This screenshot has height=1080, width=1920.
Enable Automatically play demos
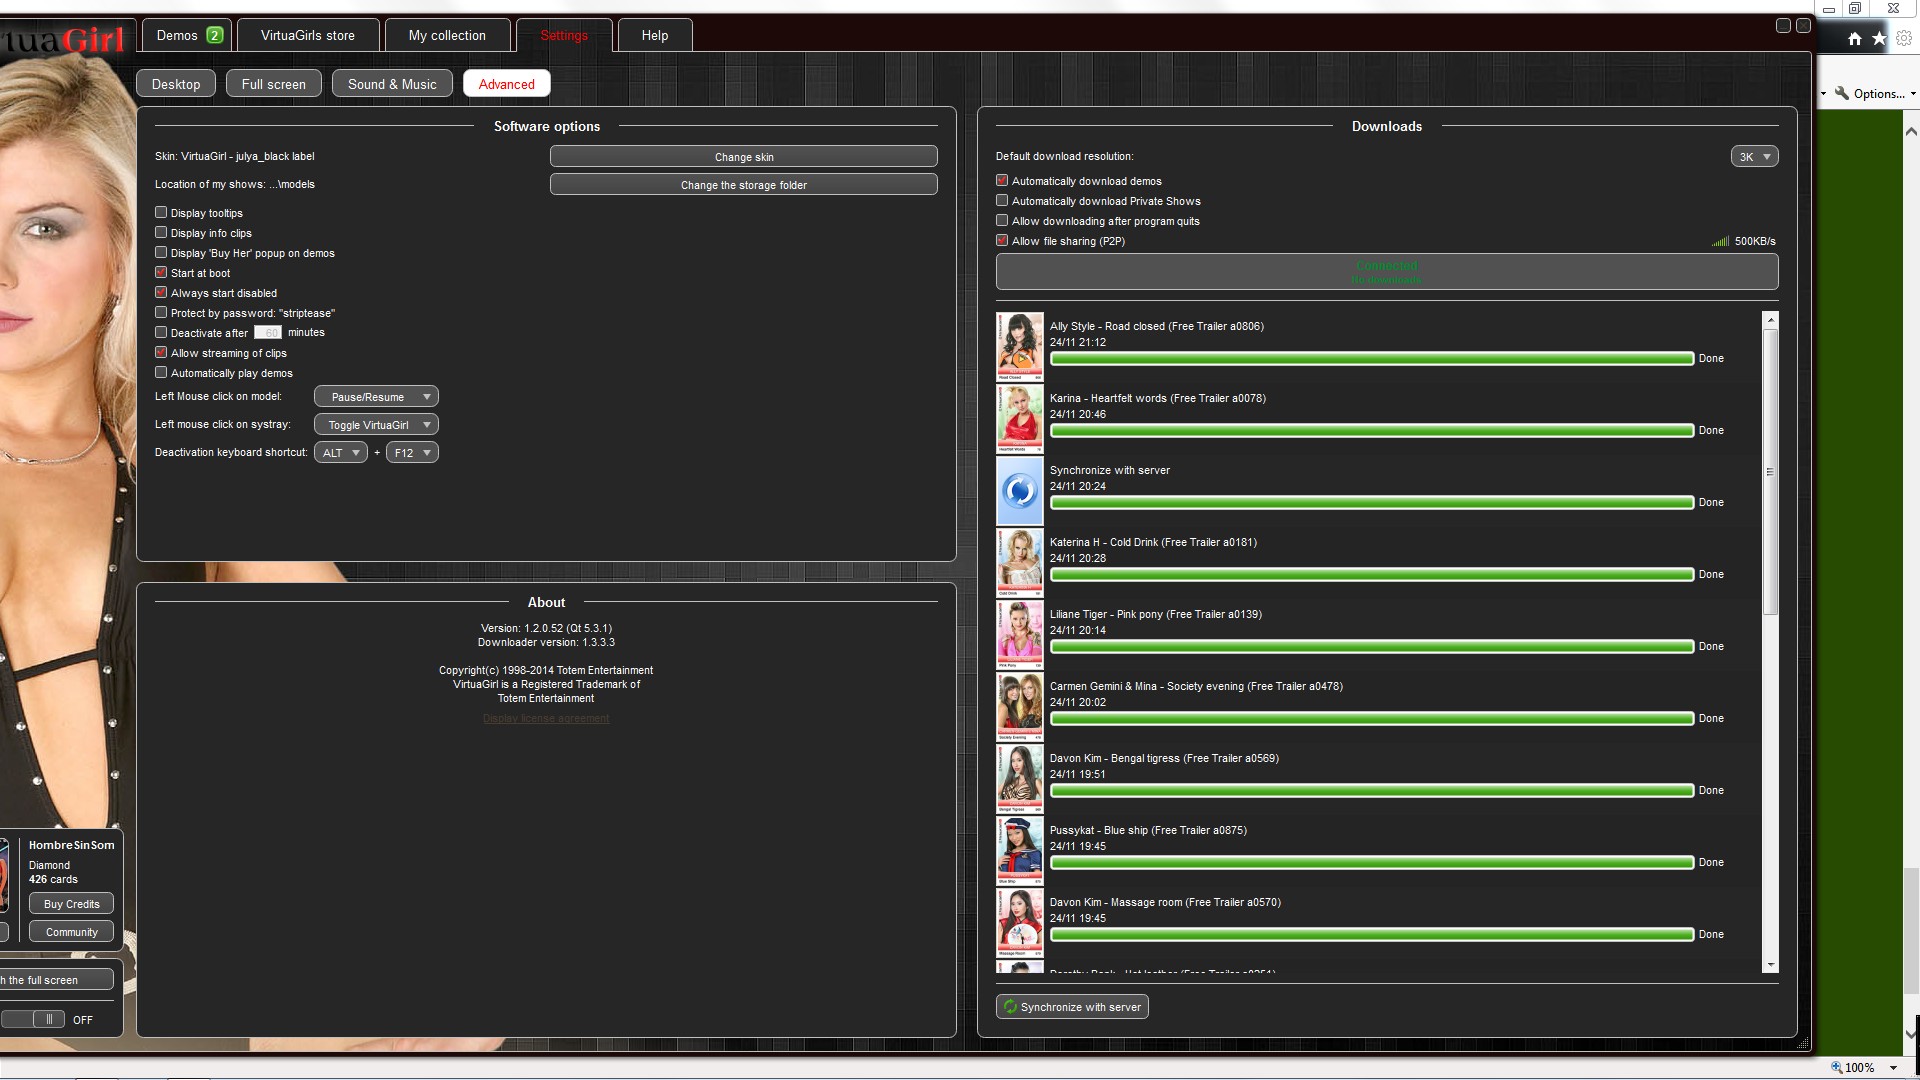click(161, 372)
